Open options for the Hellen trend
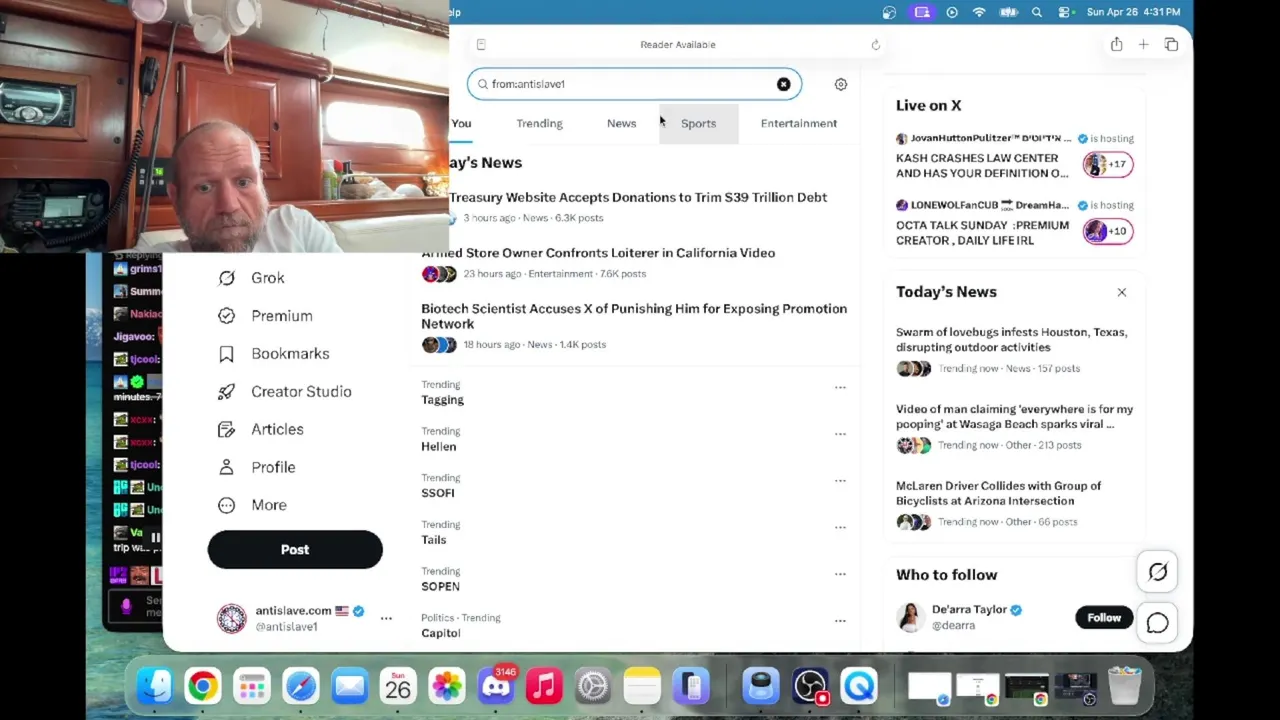 (x=840, y=434)
